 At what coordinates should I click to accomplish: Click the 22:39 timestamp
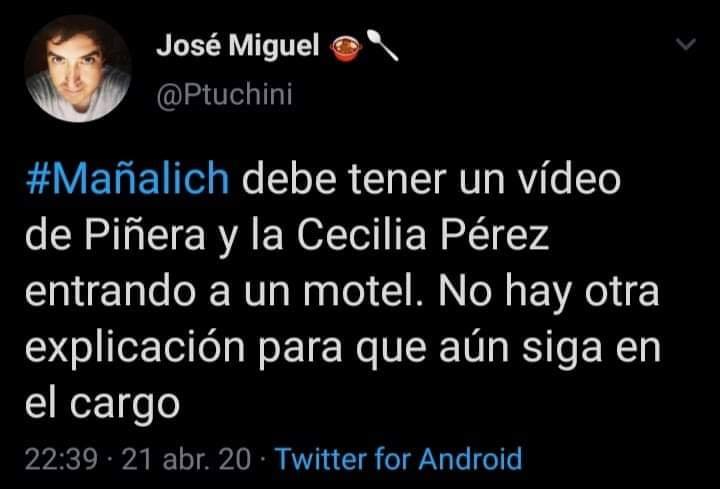pos(62,459)
